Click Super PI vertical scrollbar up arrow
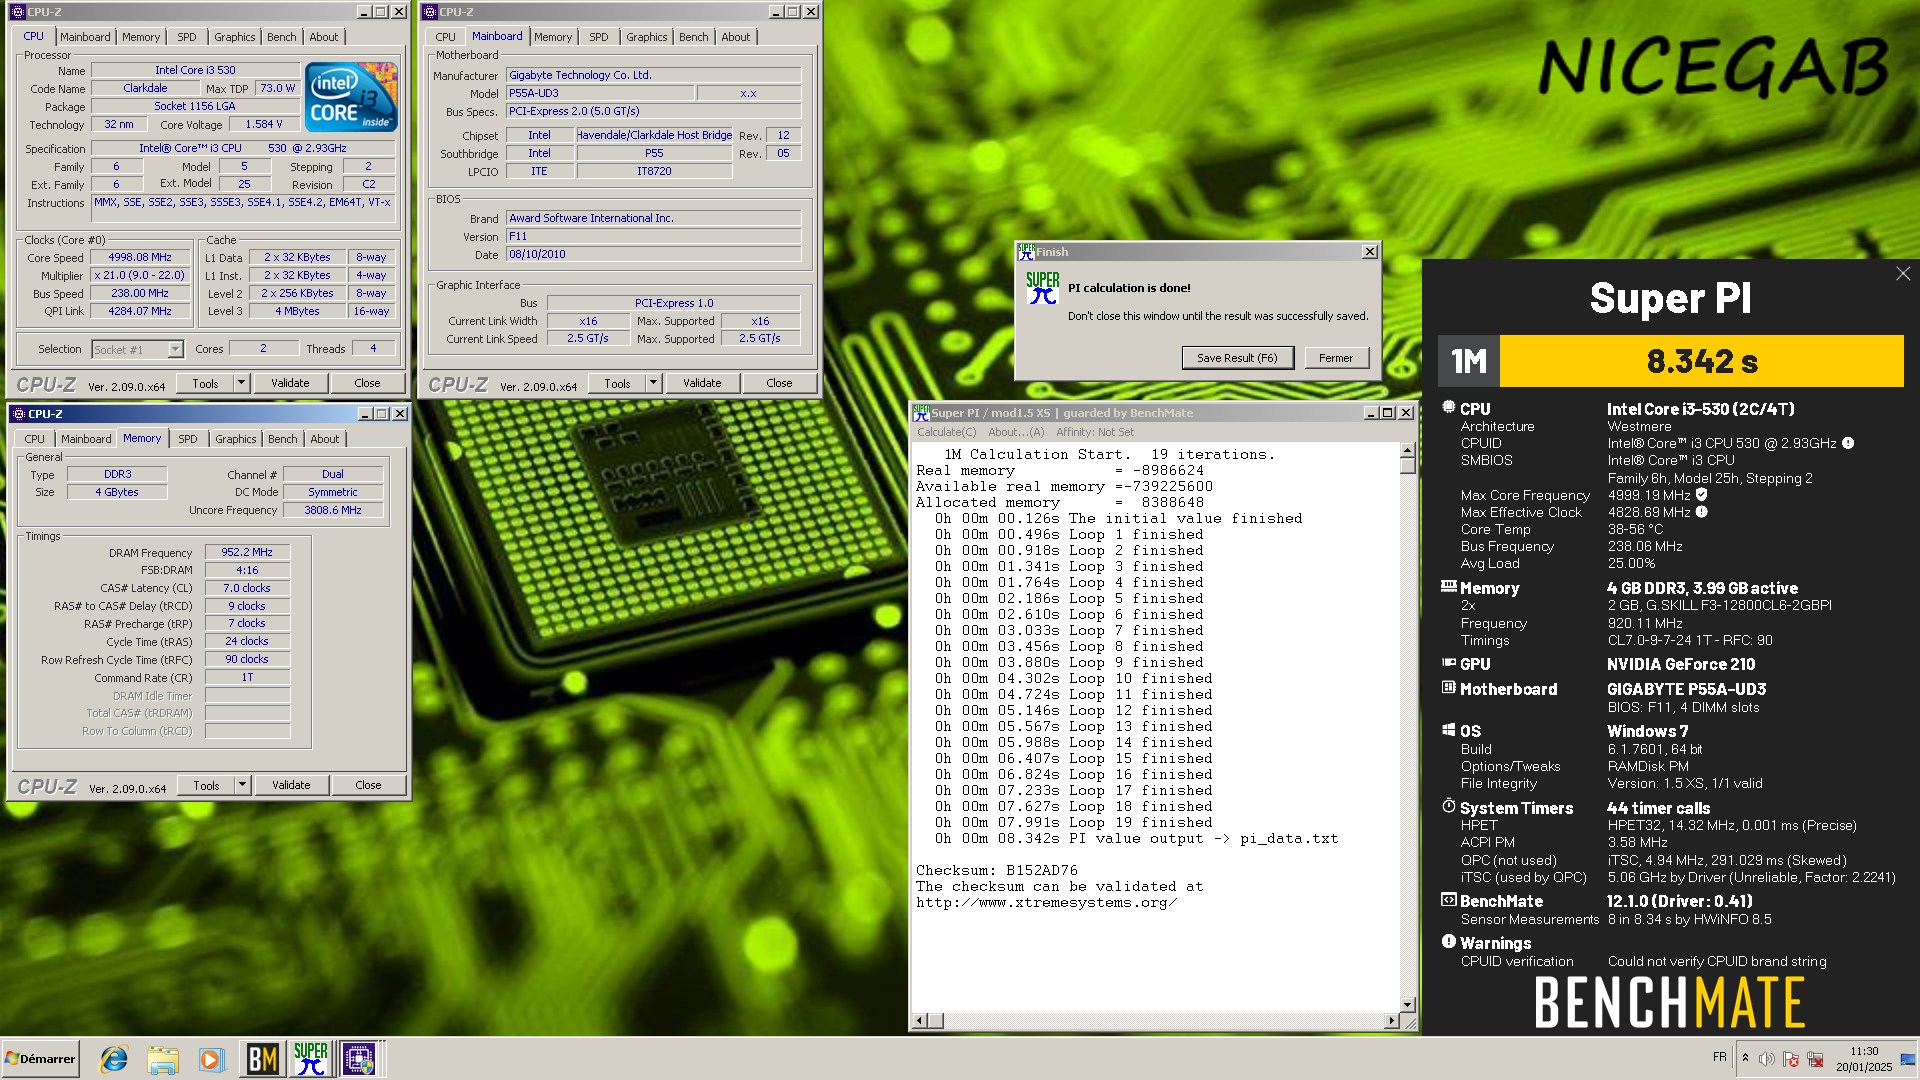Viewport: 1920px width, 1080px height. 1407,451
